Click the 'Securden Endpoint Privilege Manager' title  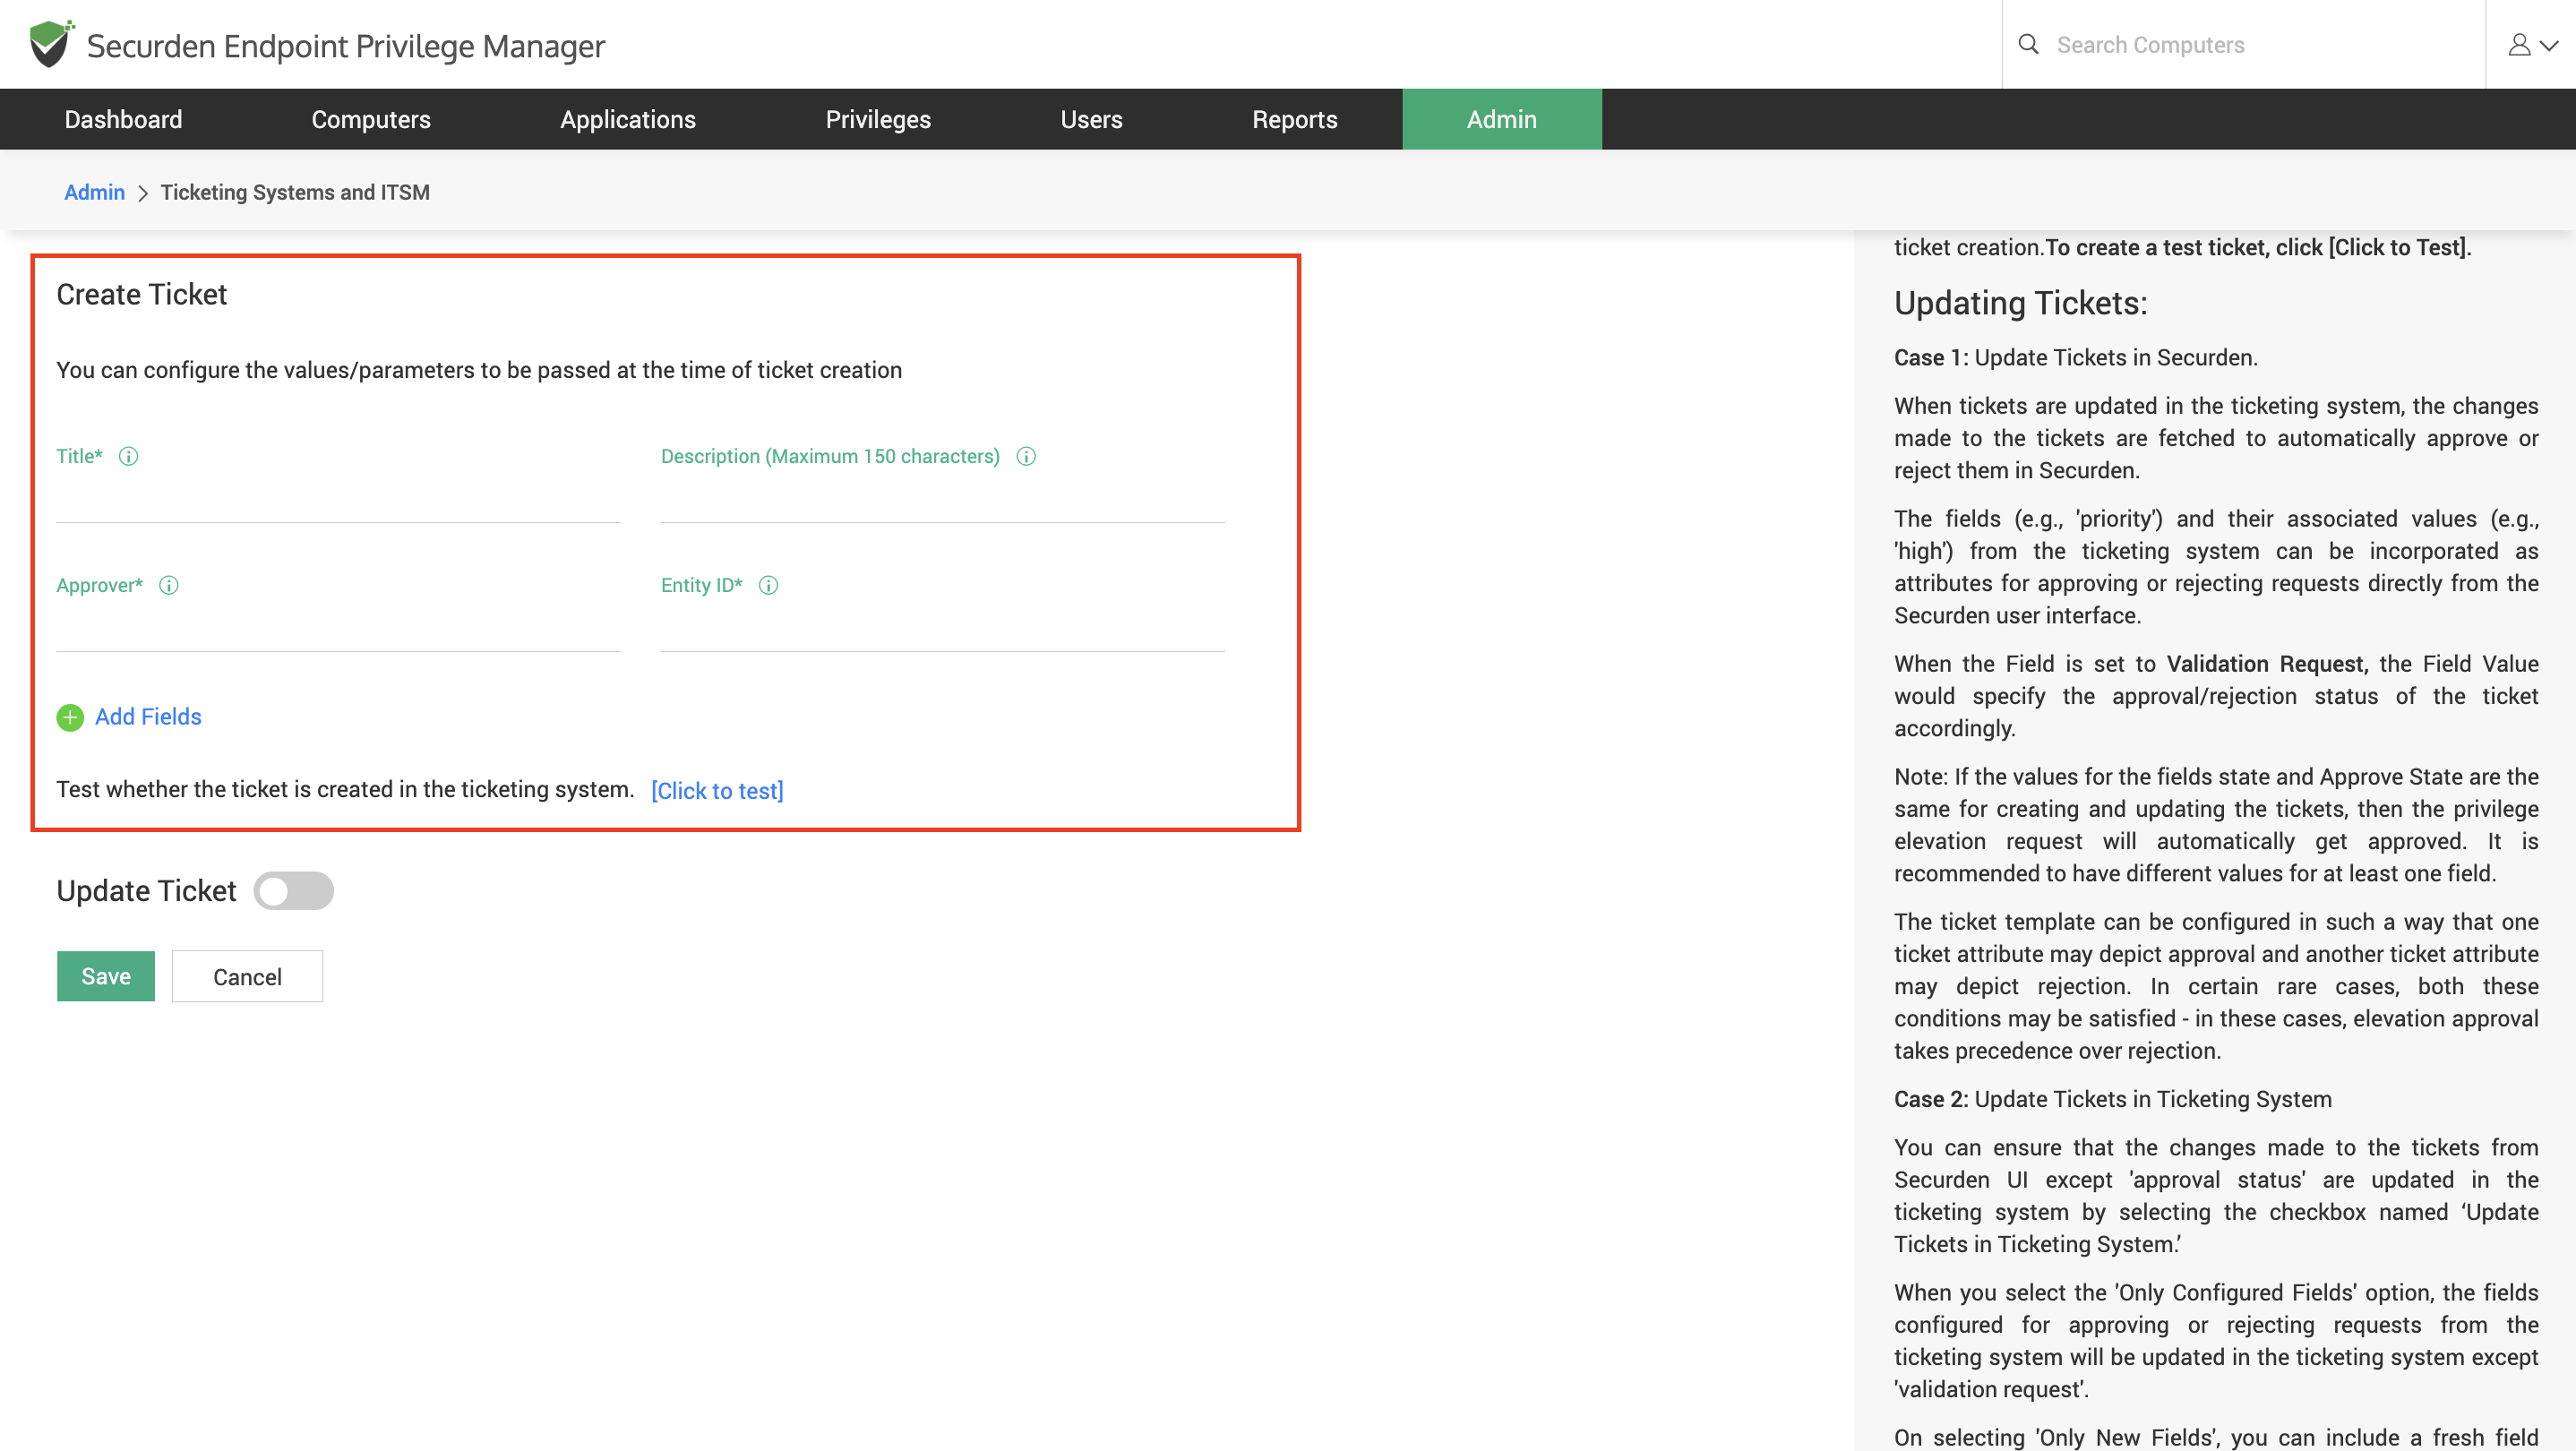pyautogui.click(x=346, y=46)
